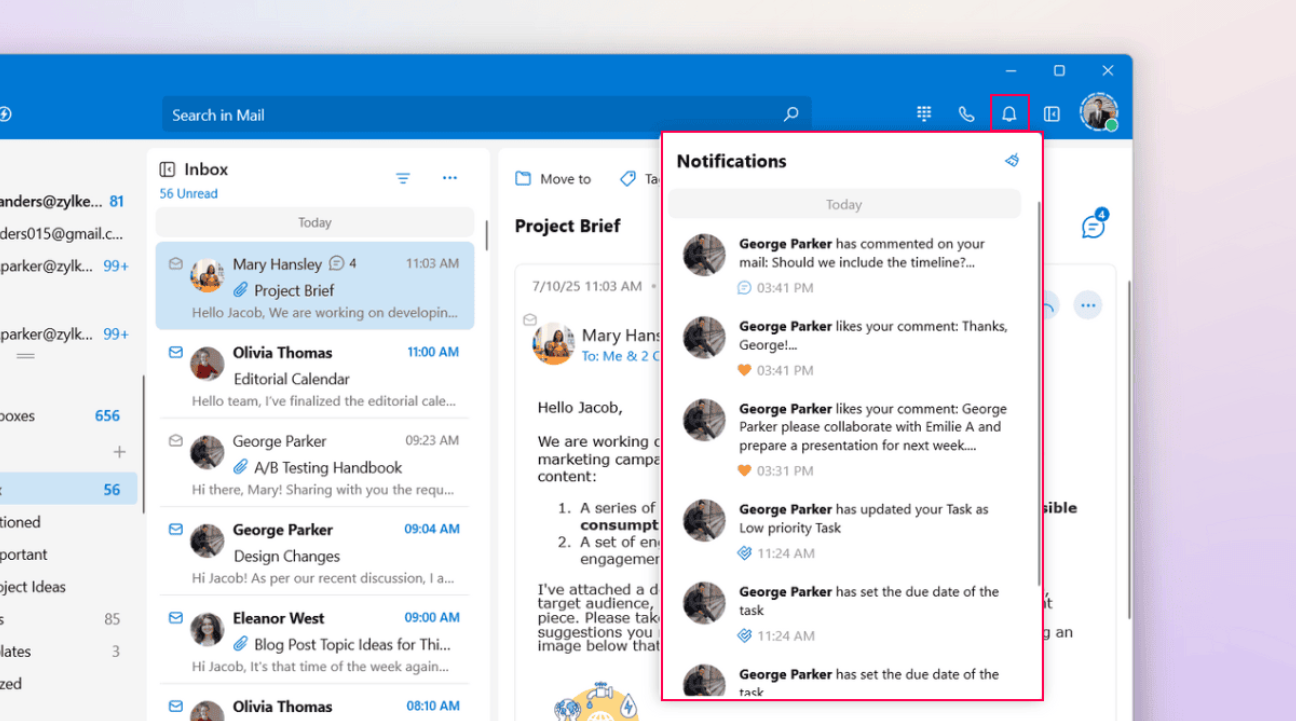This screenshot has width=1296, height=721.
Task: Click the Notifications panel scrollbar
Action: [x=1037, y=394]
